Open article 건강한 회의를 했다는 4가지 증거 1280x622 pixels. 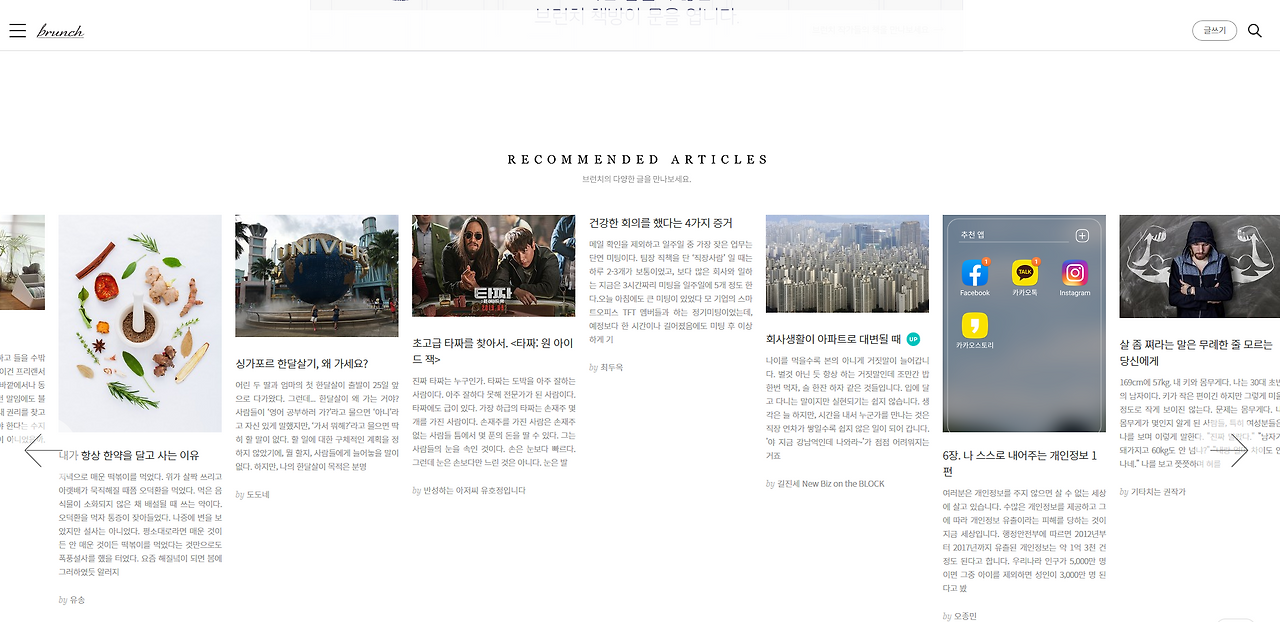(660, 223)
